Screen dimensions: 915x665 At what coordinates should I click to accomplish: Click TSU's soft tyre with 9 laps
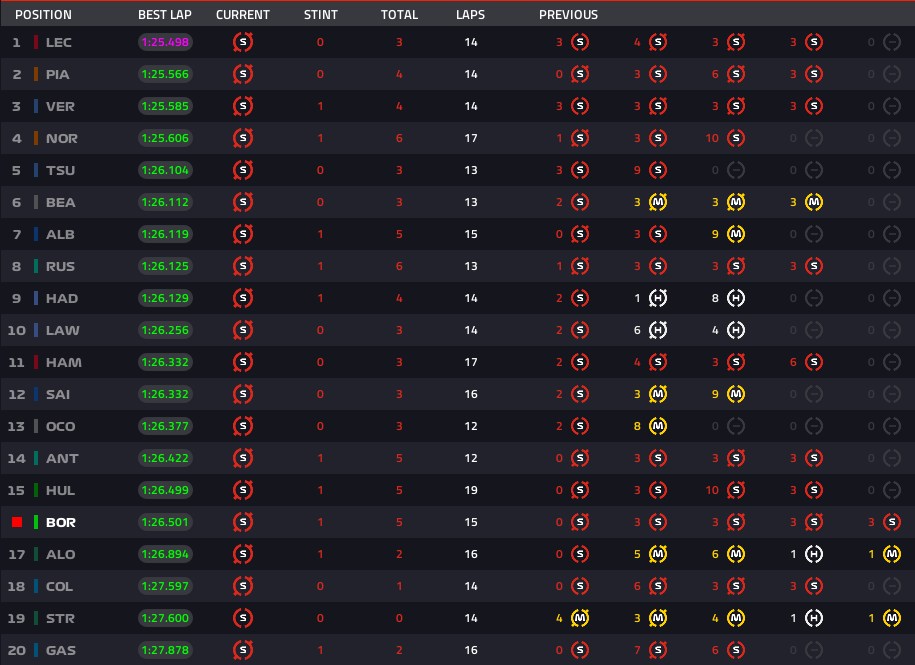tap(658, 170)
